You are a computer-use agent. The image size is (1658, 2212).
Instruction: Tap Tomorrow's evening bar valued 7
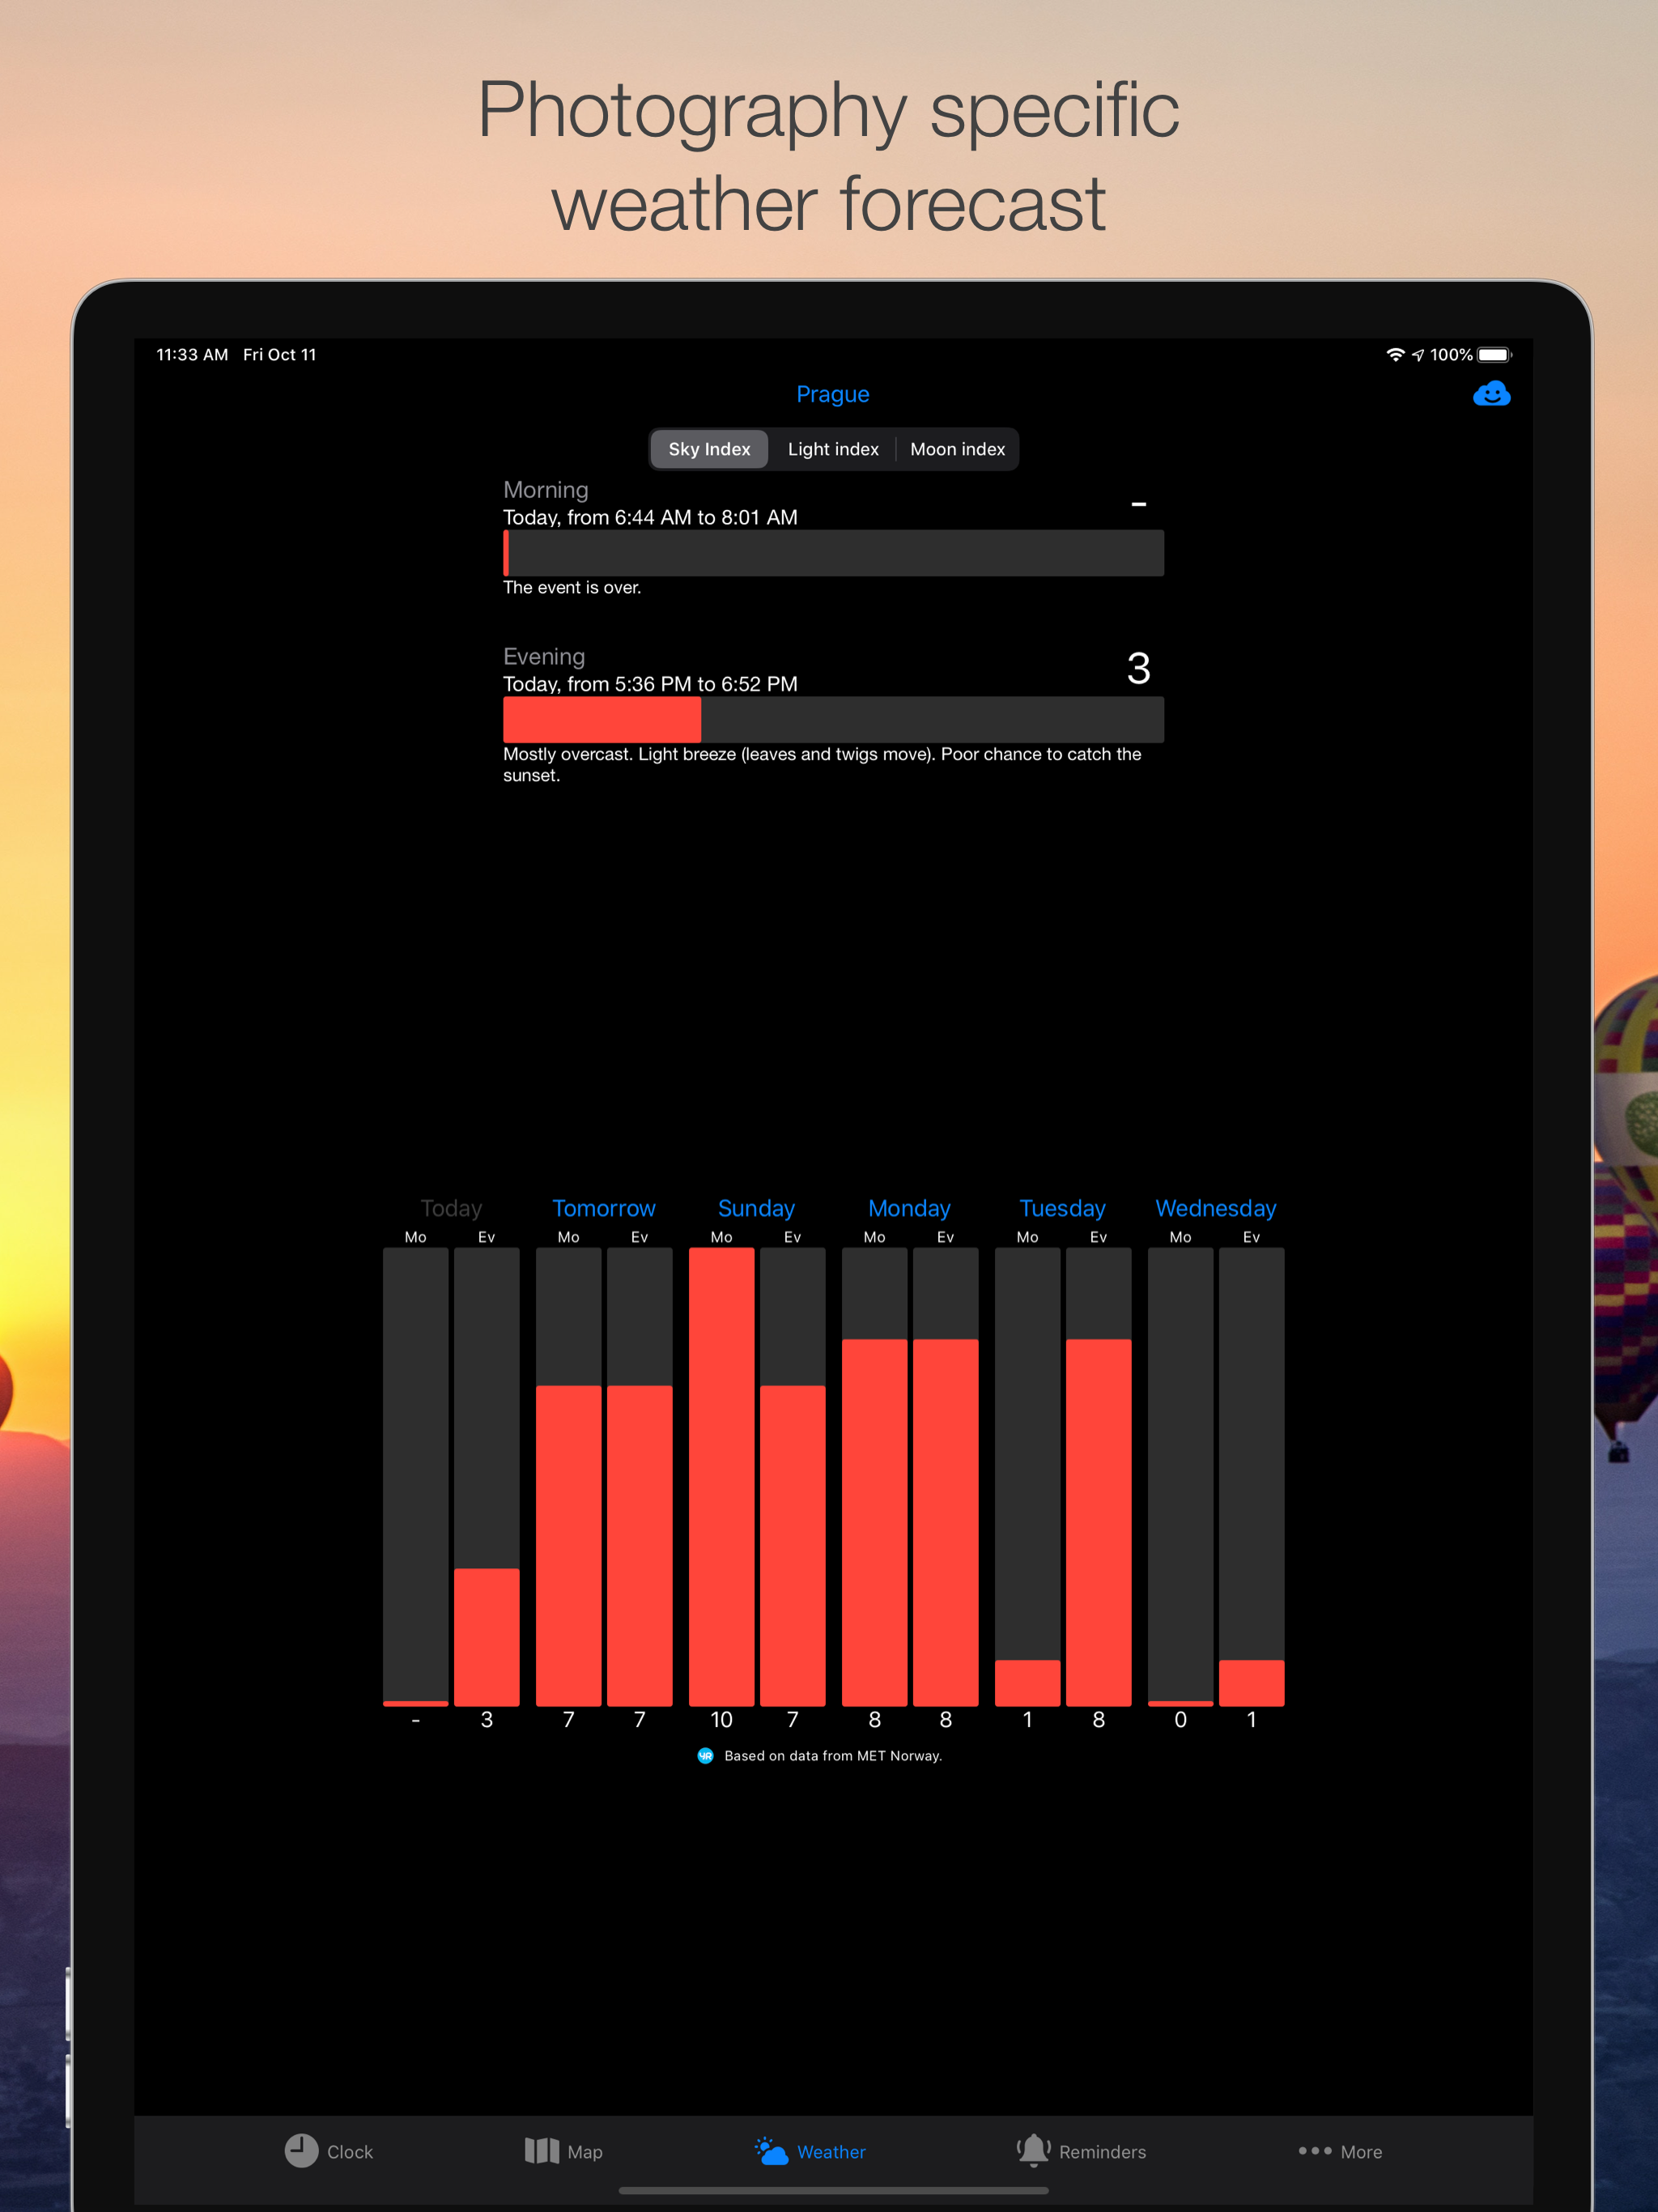640,1476
